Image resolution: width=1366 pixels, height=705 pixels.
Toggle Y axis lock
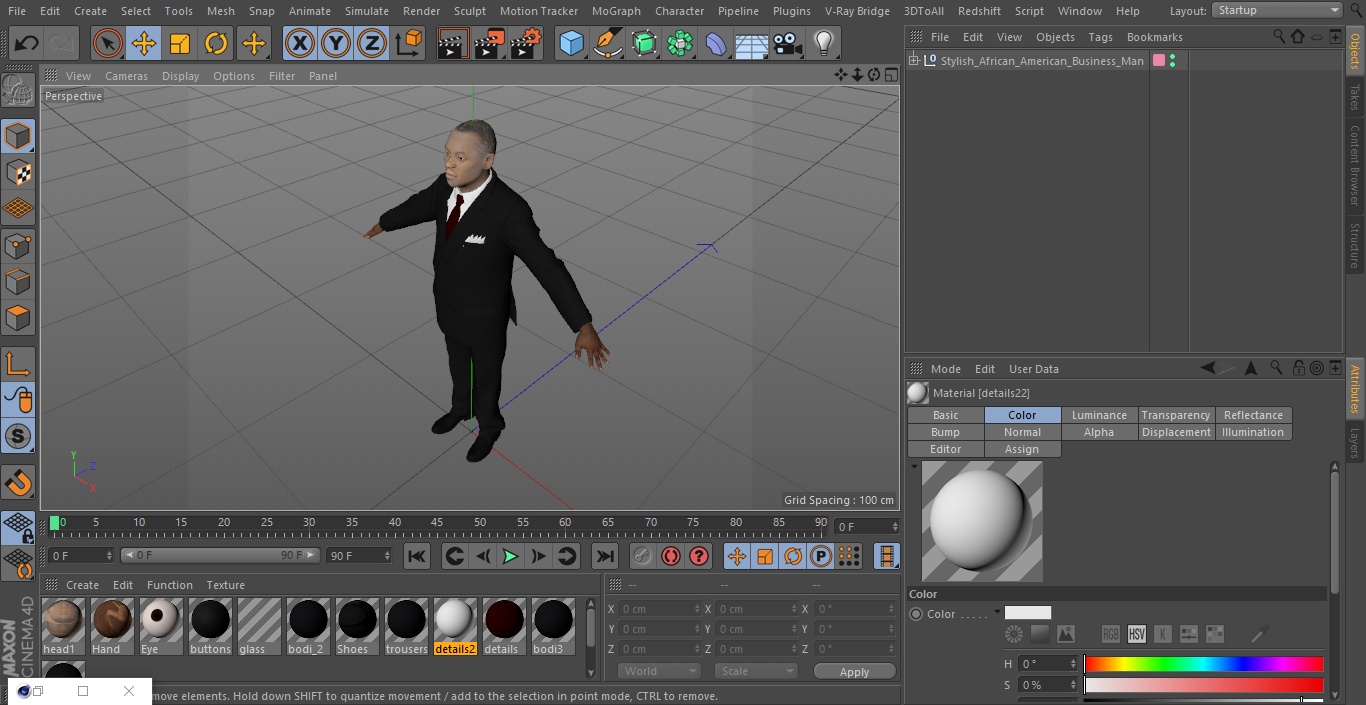(x=336, y=43)
